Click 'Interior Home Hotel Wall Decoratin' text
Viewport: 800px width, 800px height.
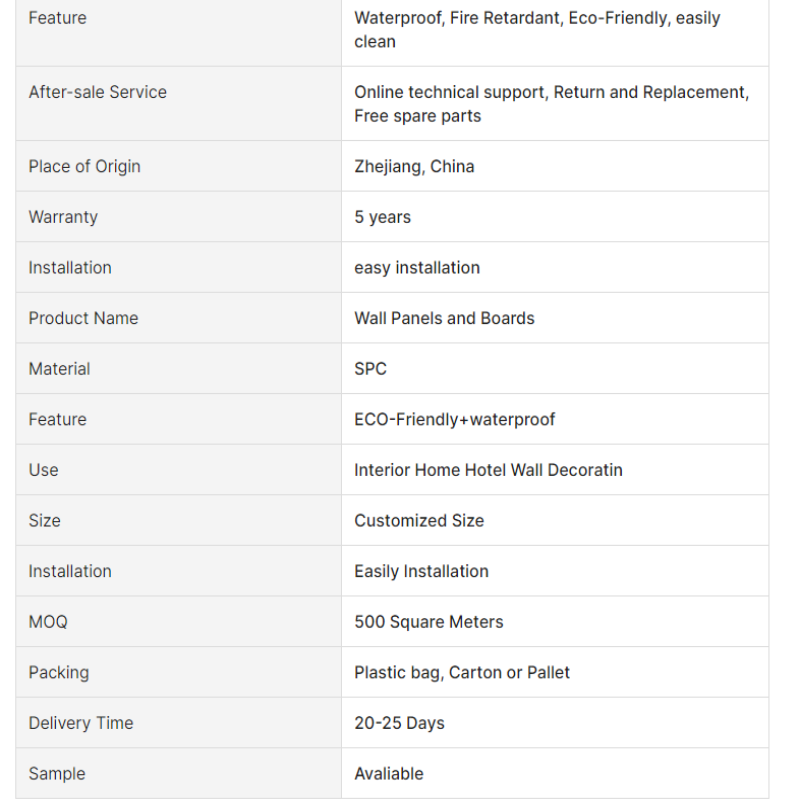pos(488,470)
